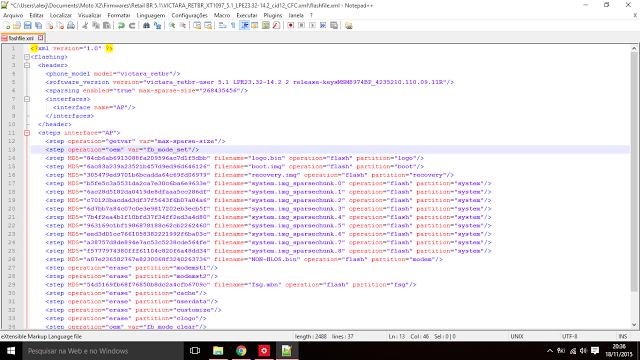Click the Close All toolbar icon
Screen dimensions: 640x360
tap(60, 26)
